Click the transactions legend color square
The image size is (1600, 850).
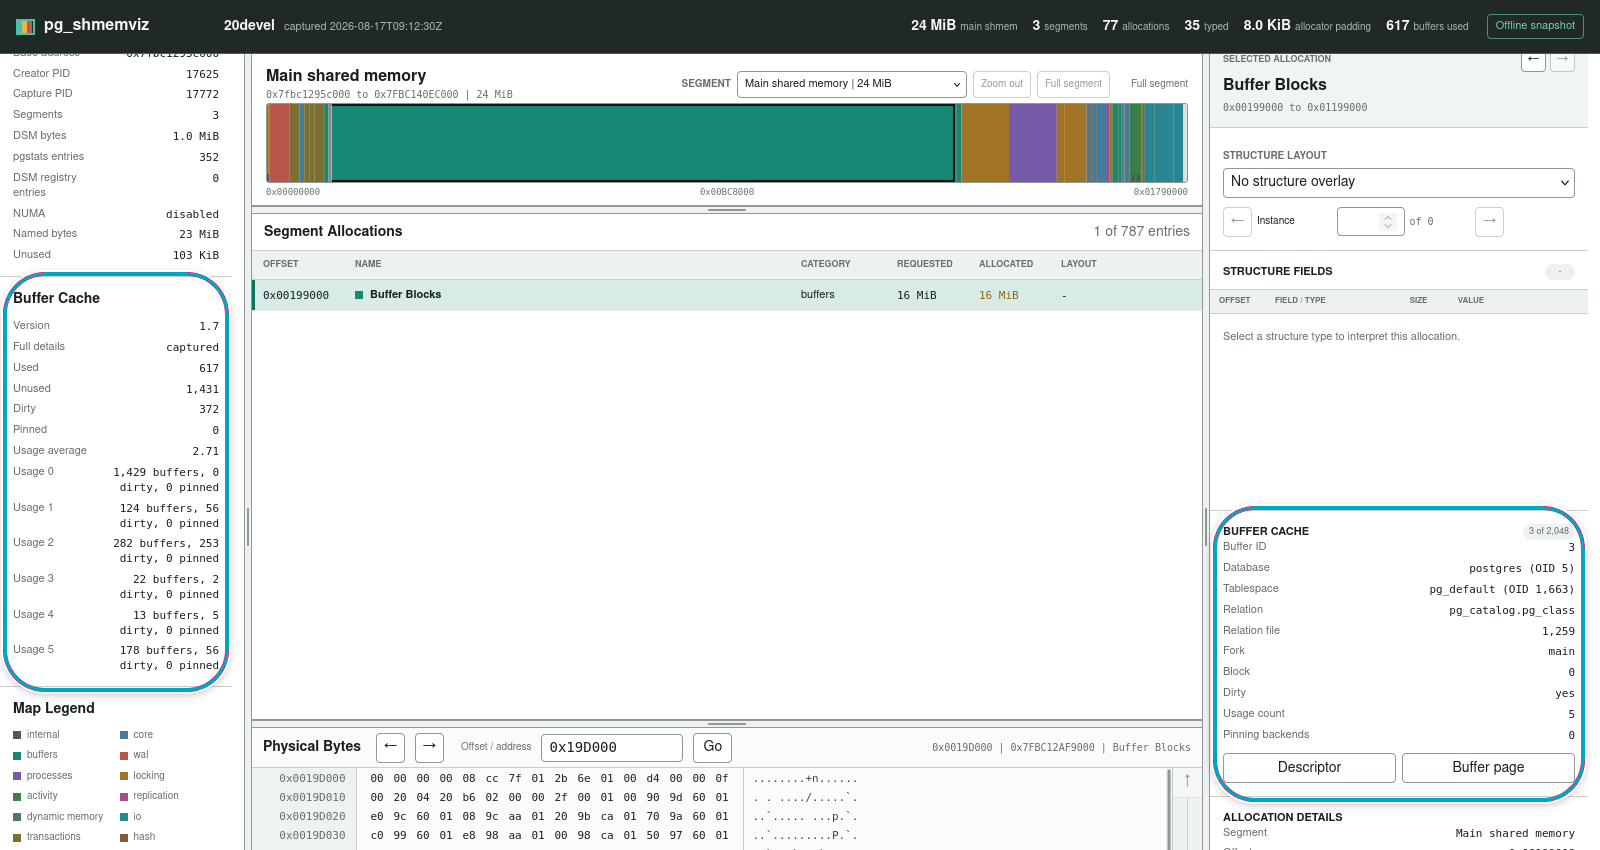(17, 837)
